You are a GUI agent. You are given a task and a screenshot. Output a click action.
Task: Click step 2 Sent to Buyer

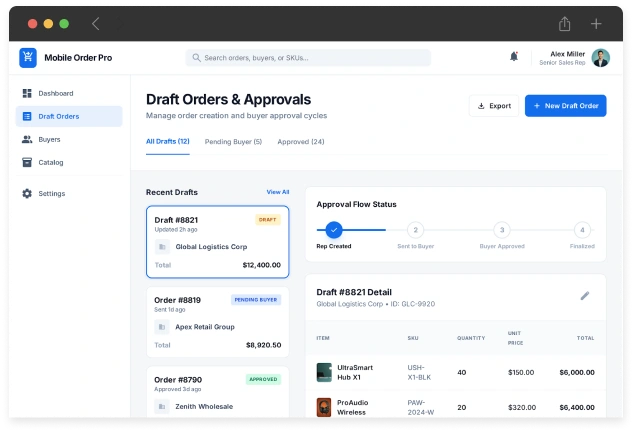416,230
